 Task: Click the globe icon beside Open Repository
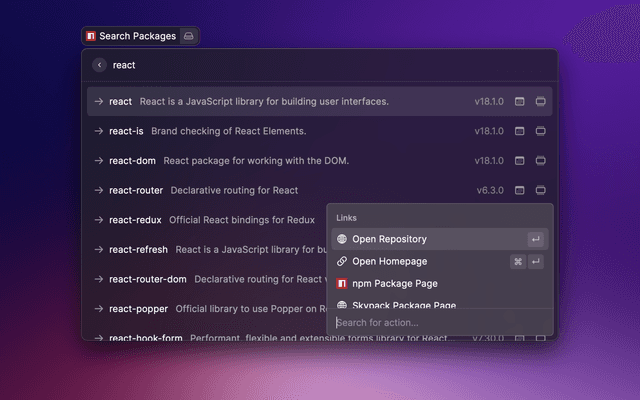pyautogui.click(x=342, y=239)
